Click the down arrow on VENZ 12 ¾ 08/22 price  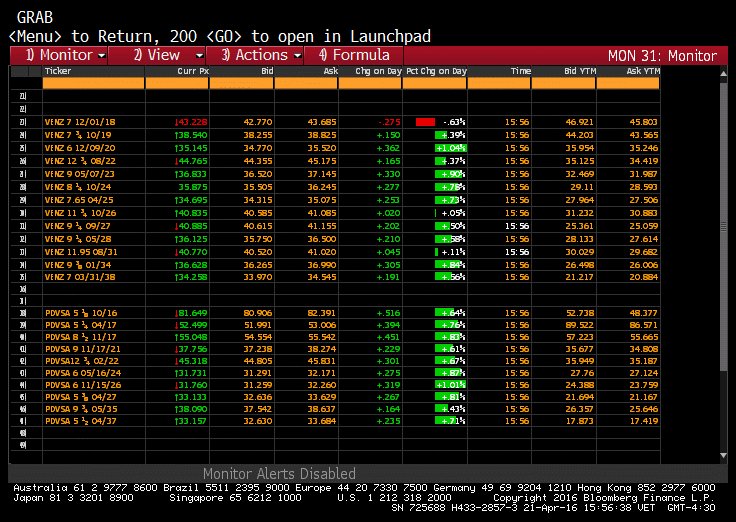[x=176, y=160]
